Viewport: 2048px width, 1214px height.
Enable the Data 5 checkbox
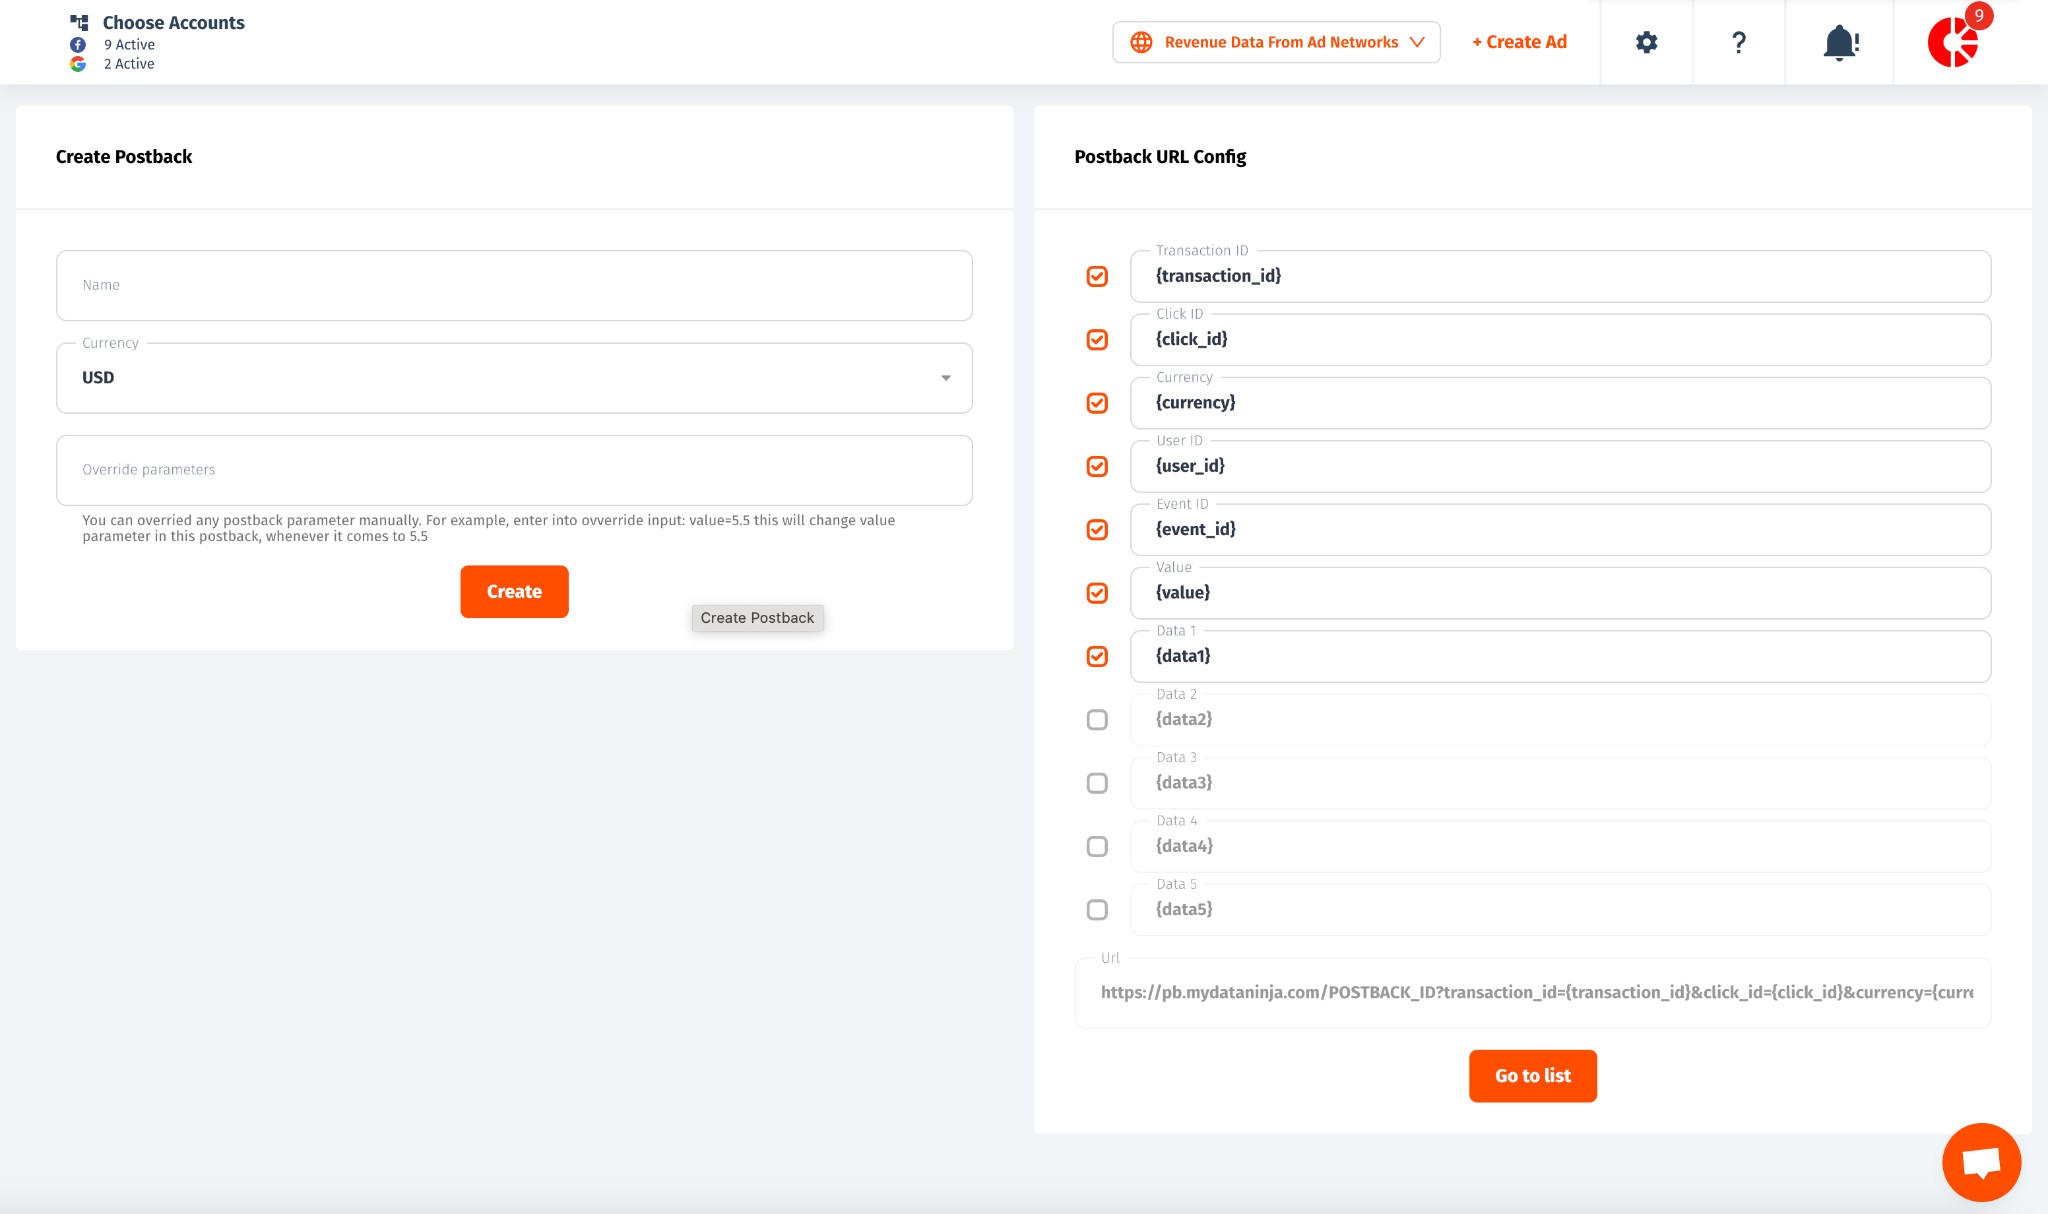point(1097,910)
